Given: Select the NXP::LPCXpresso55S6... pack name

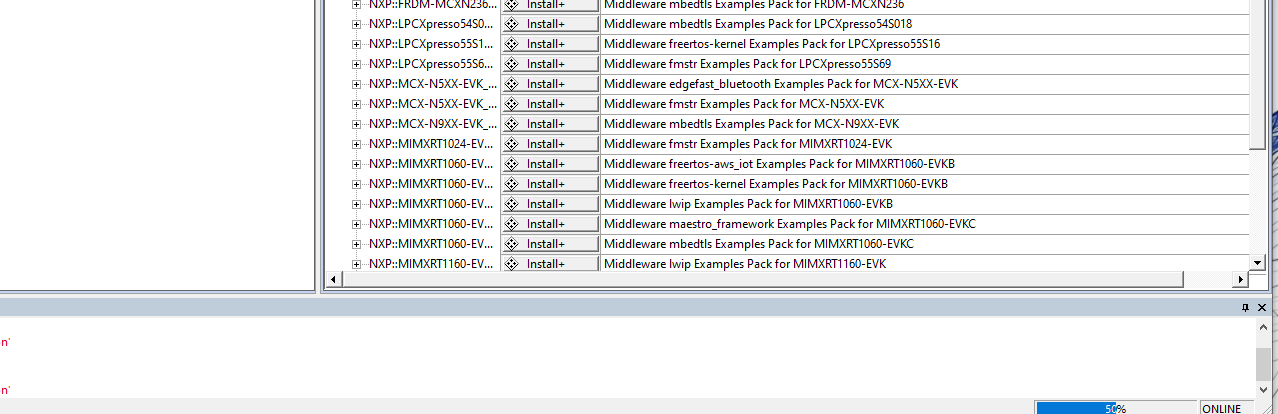Looking at the screenshot, I should pos(431,64).
